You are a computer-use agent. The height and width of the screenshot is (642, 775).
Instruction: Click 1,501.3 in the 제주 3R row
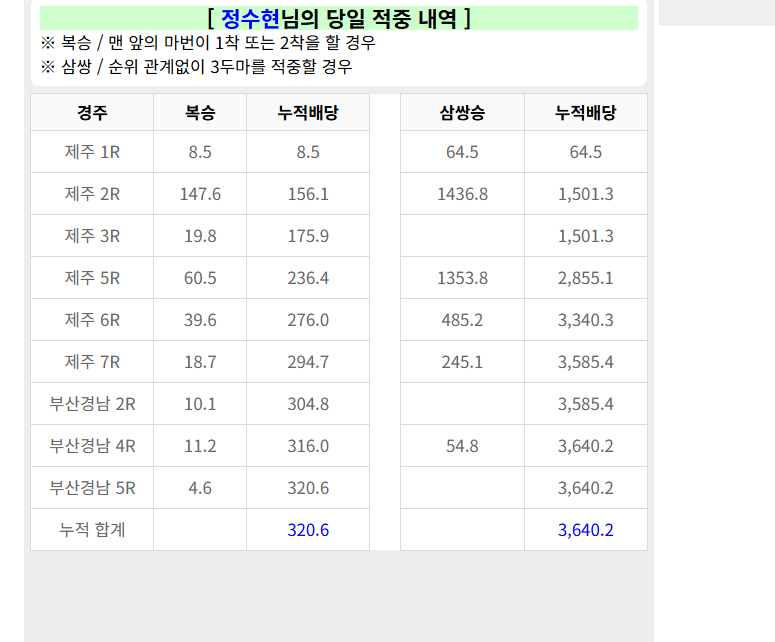[x=586, y=236]
